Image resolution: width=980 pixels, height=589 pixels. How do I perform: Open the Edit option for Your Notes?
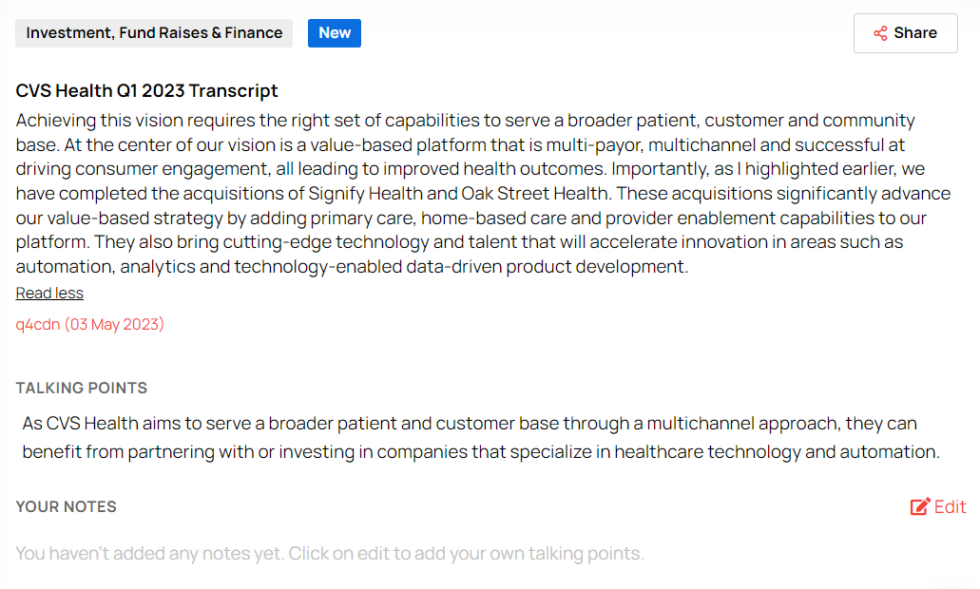click(937, 506)
